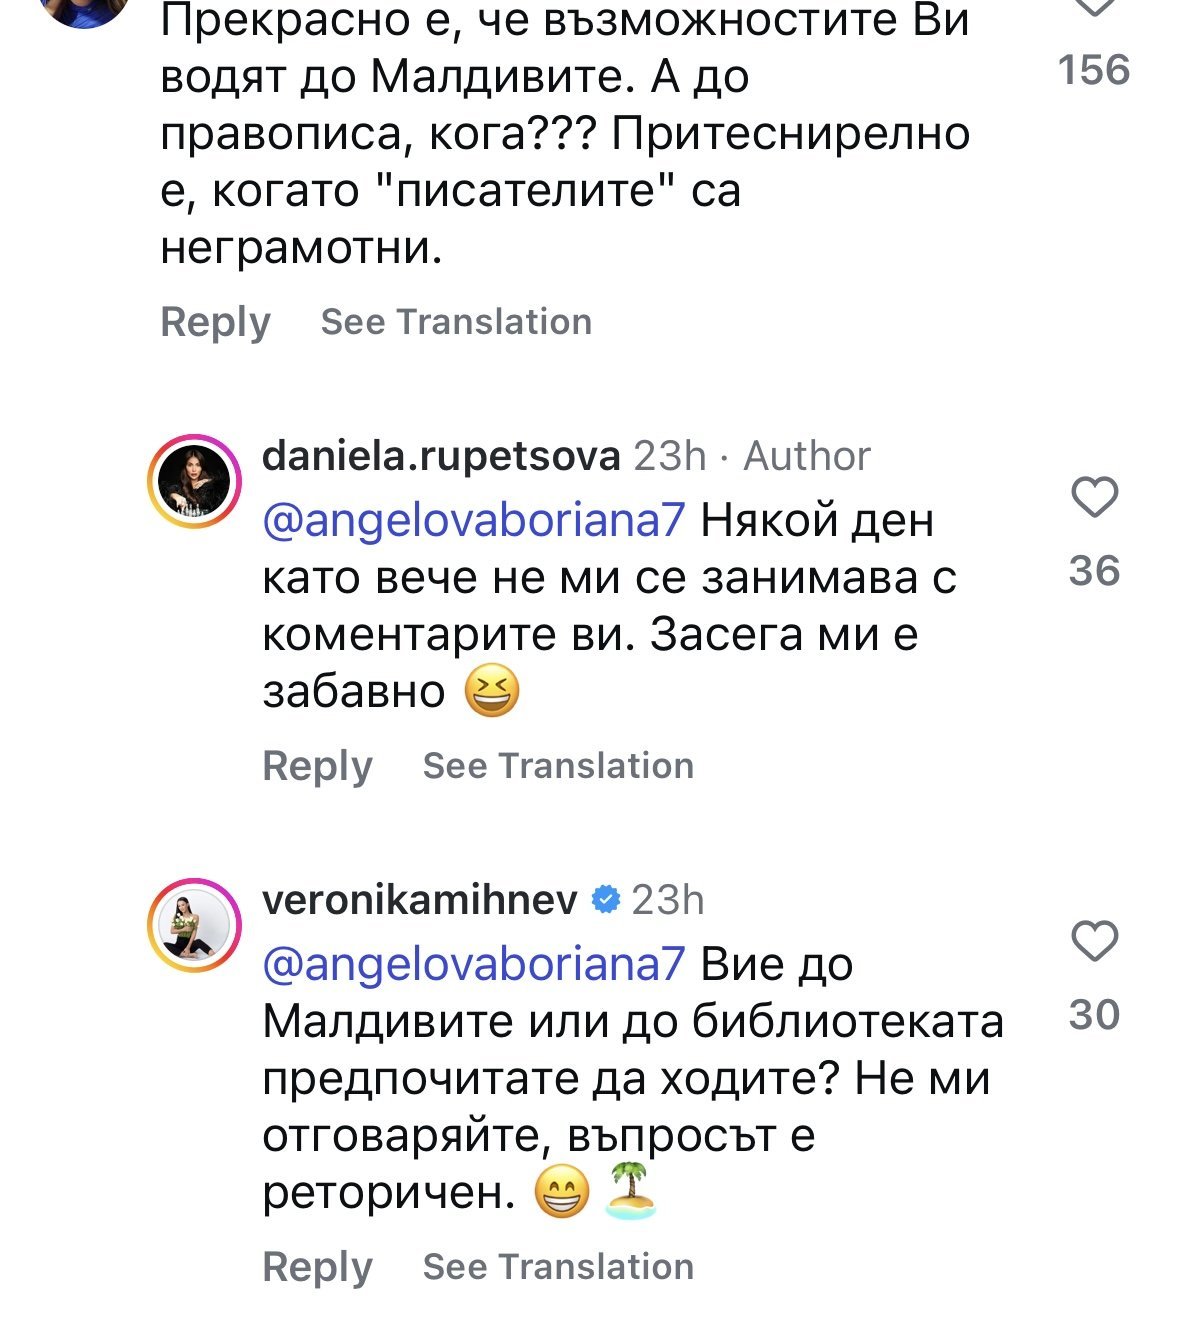Like veronikamihnev's comment with the heart
1179x1317 pixels.
click(1094, 942)
